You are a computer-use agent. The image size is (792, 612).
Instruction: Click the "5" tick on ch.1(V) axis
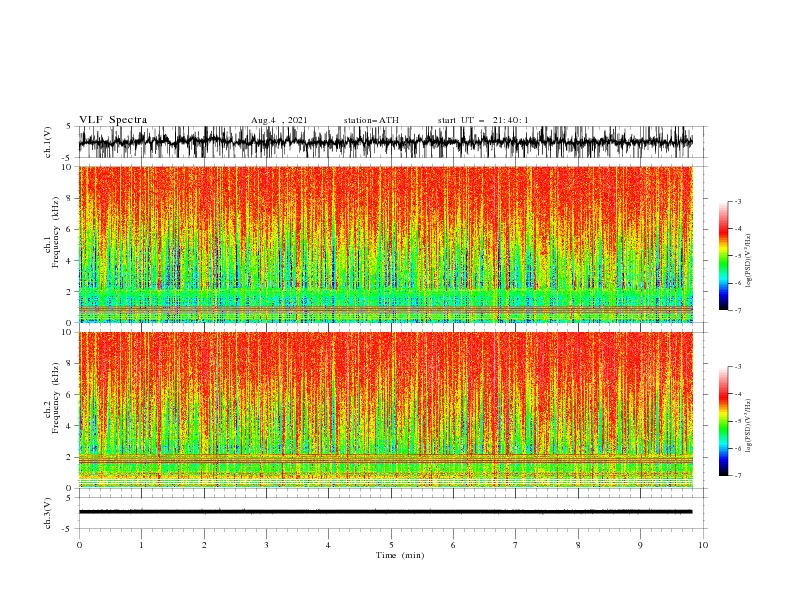point(69,126)
